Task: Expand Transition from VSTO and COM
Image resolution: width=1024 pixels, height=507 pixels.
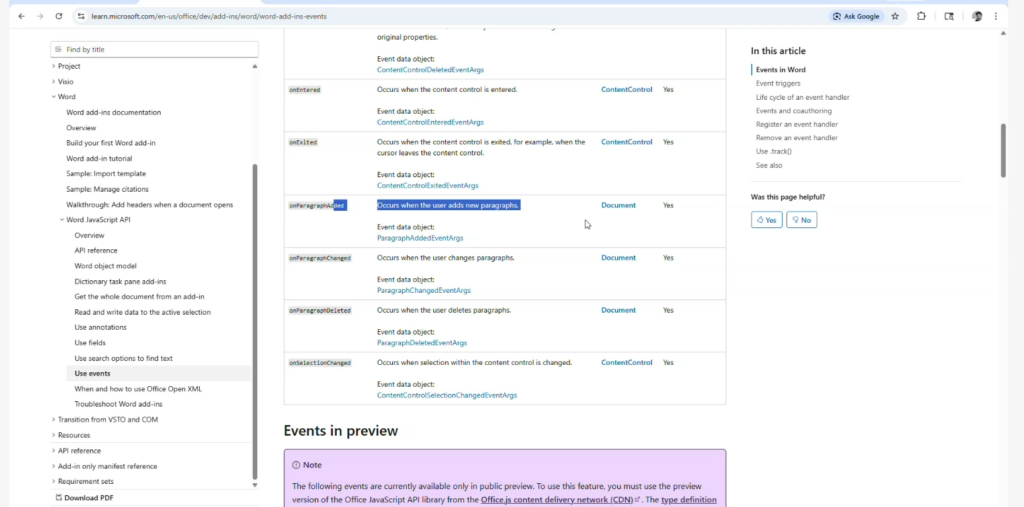Action: click(x=54, y=420)
